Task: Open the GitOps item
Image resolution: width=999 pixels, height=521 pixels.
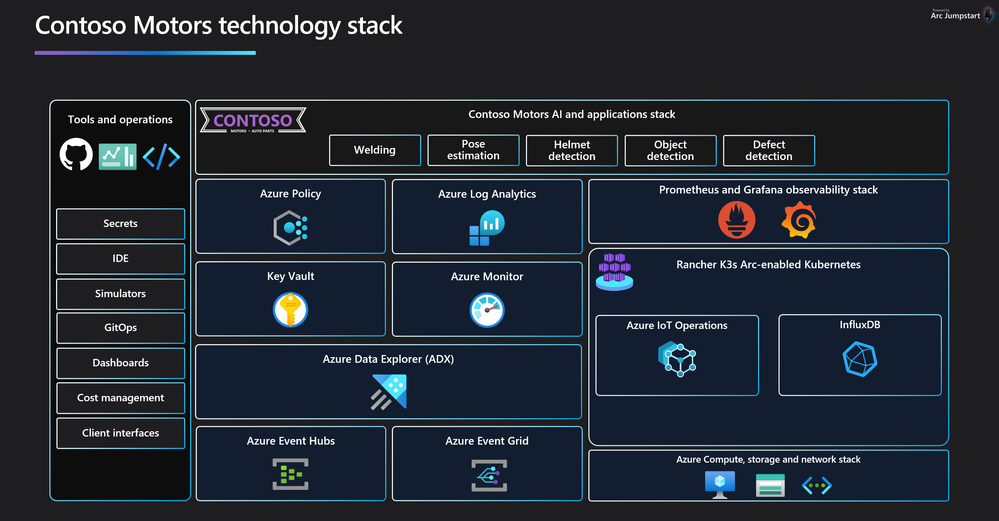Action: point(120,328)
